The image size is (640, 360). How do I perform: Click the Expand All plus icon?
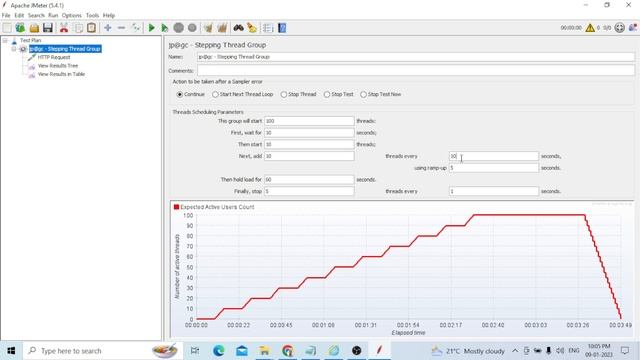108,28
